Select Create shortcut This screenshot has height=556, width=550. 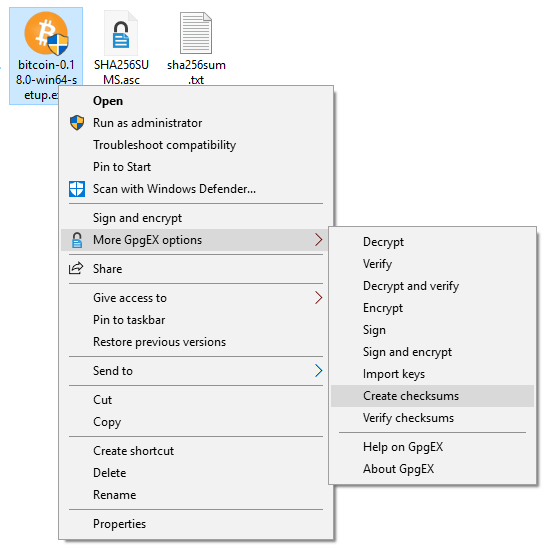pyautogui.click(x=196, y=451)
